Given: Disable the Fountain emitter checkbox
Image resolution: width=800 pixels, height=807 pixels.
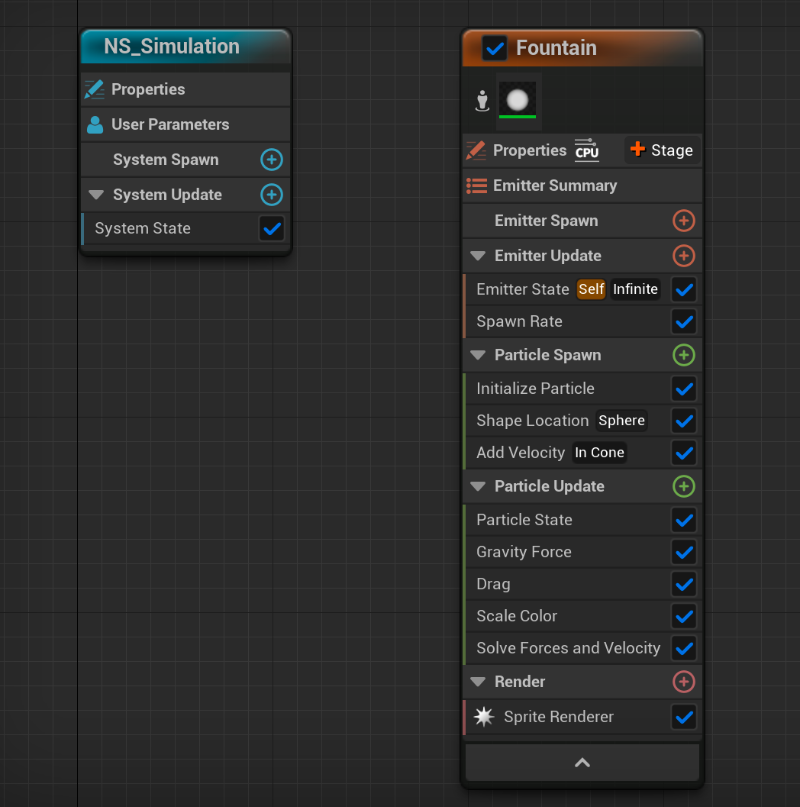Looking at the screenshot, I should (494, 48).
